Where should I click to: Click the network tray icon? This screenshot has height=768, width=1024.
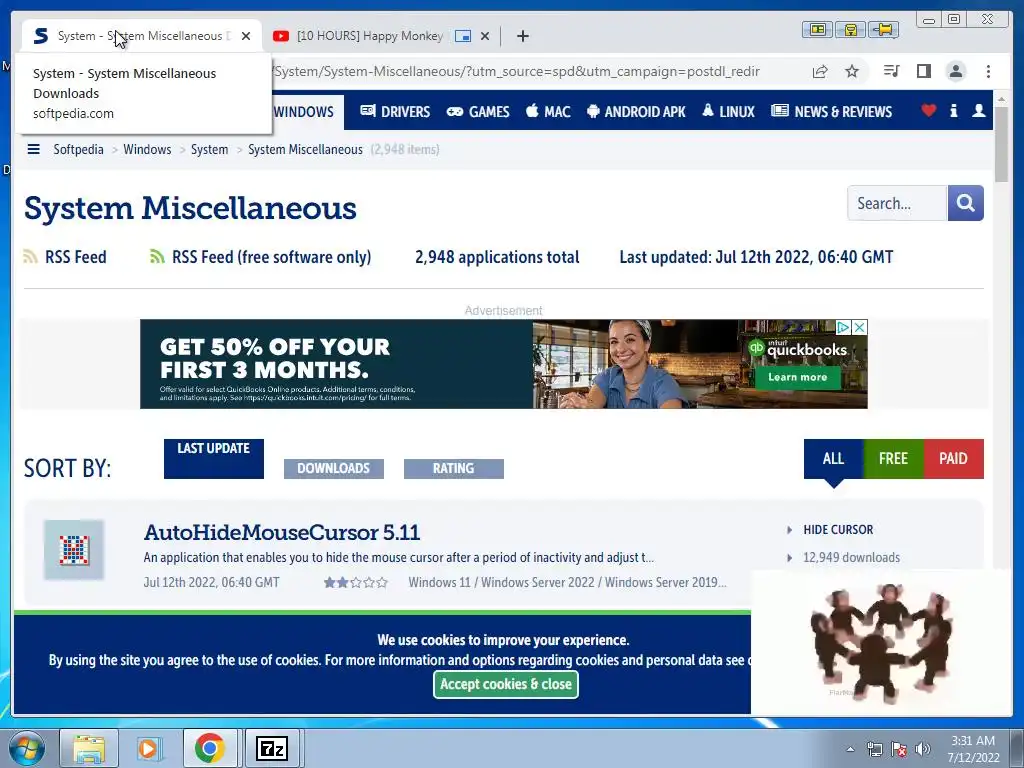pos(874,749)
